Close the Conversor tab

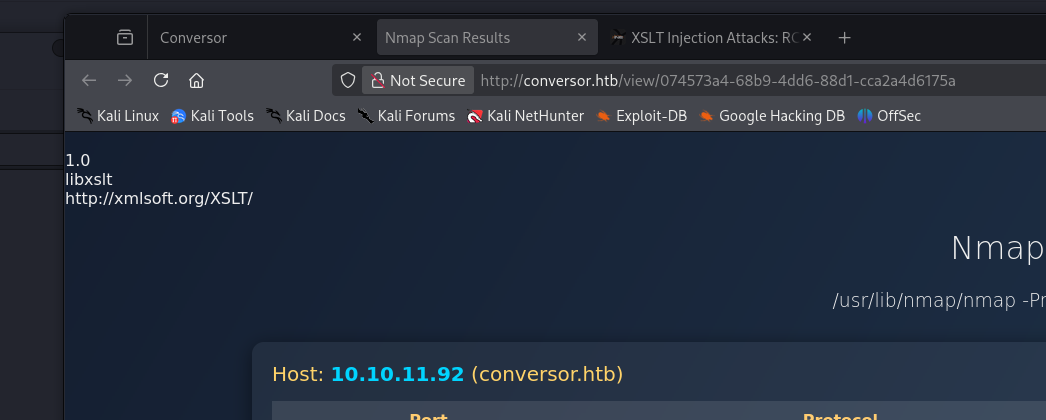click(x=357, y=37)
